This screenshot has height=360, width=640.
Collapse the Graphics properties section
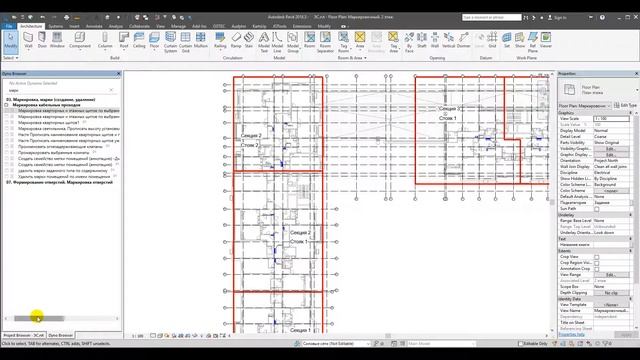pyautogui.click(x=630, y=113)
